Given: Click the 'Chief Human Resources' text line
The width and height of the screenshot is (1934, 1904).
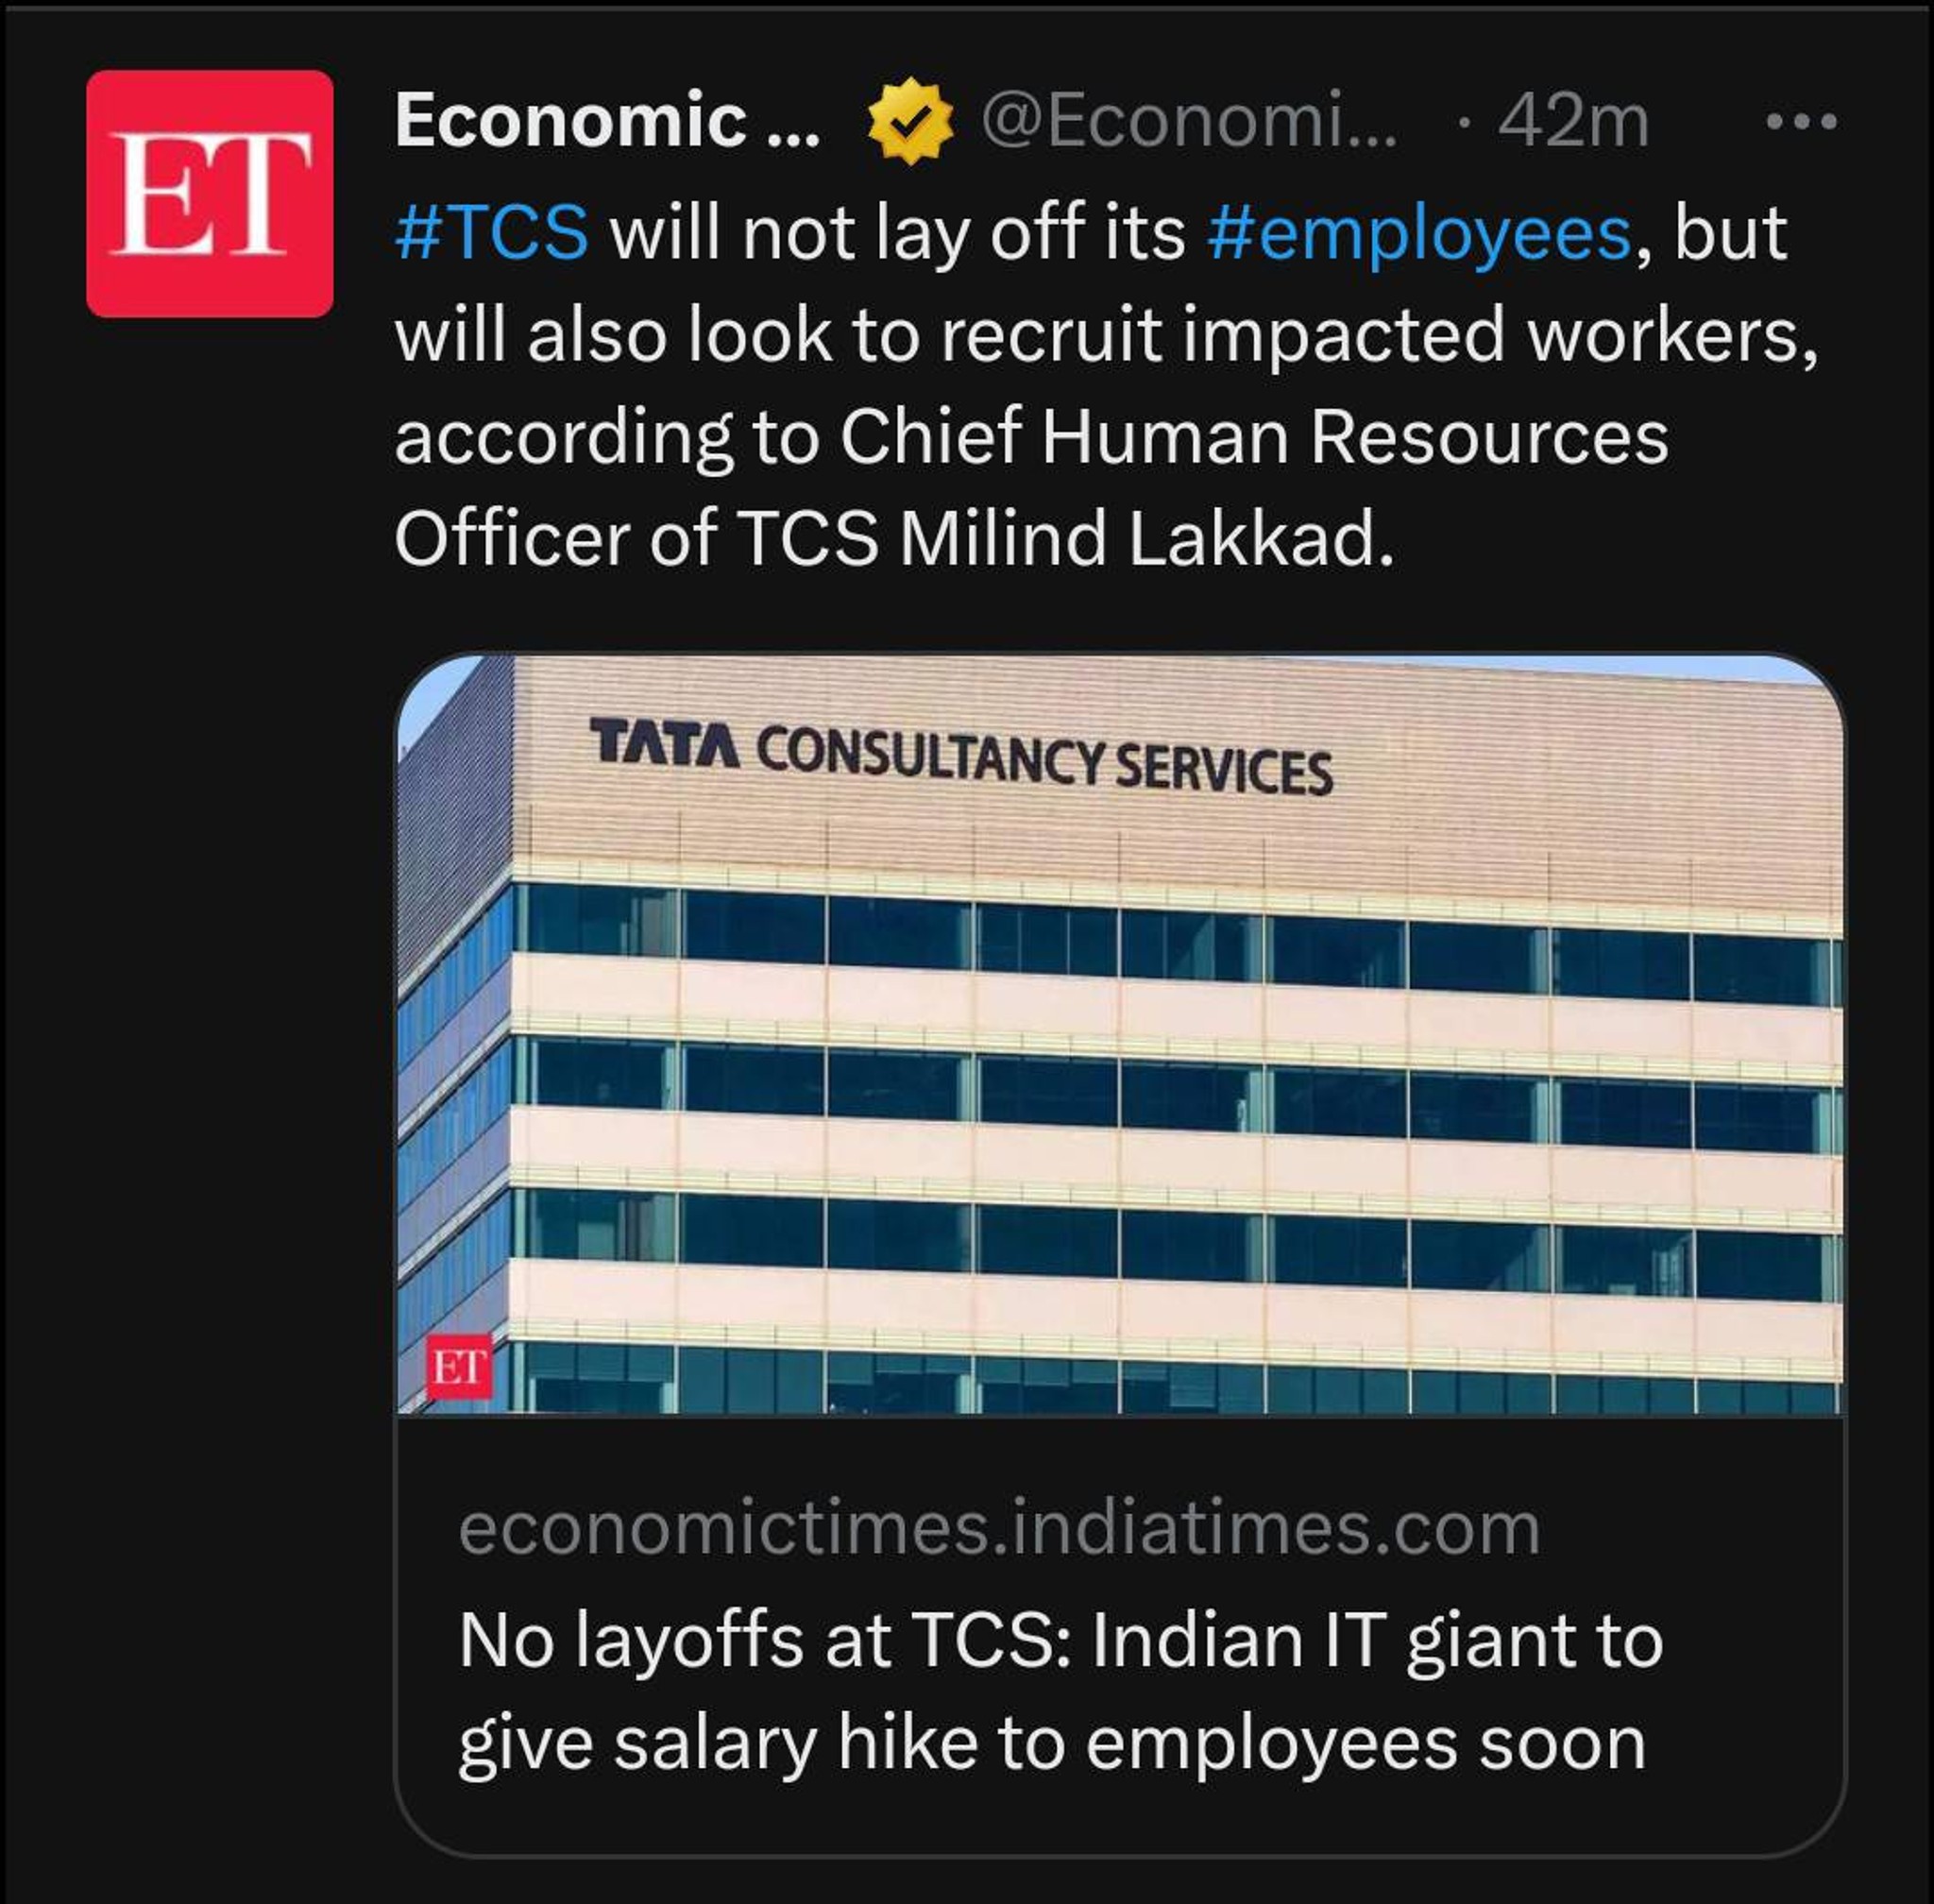Looking at the screenshot, I should coord(1253,437).
